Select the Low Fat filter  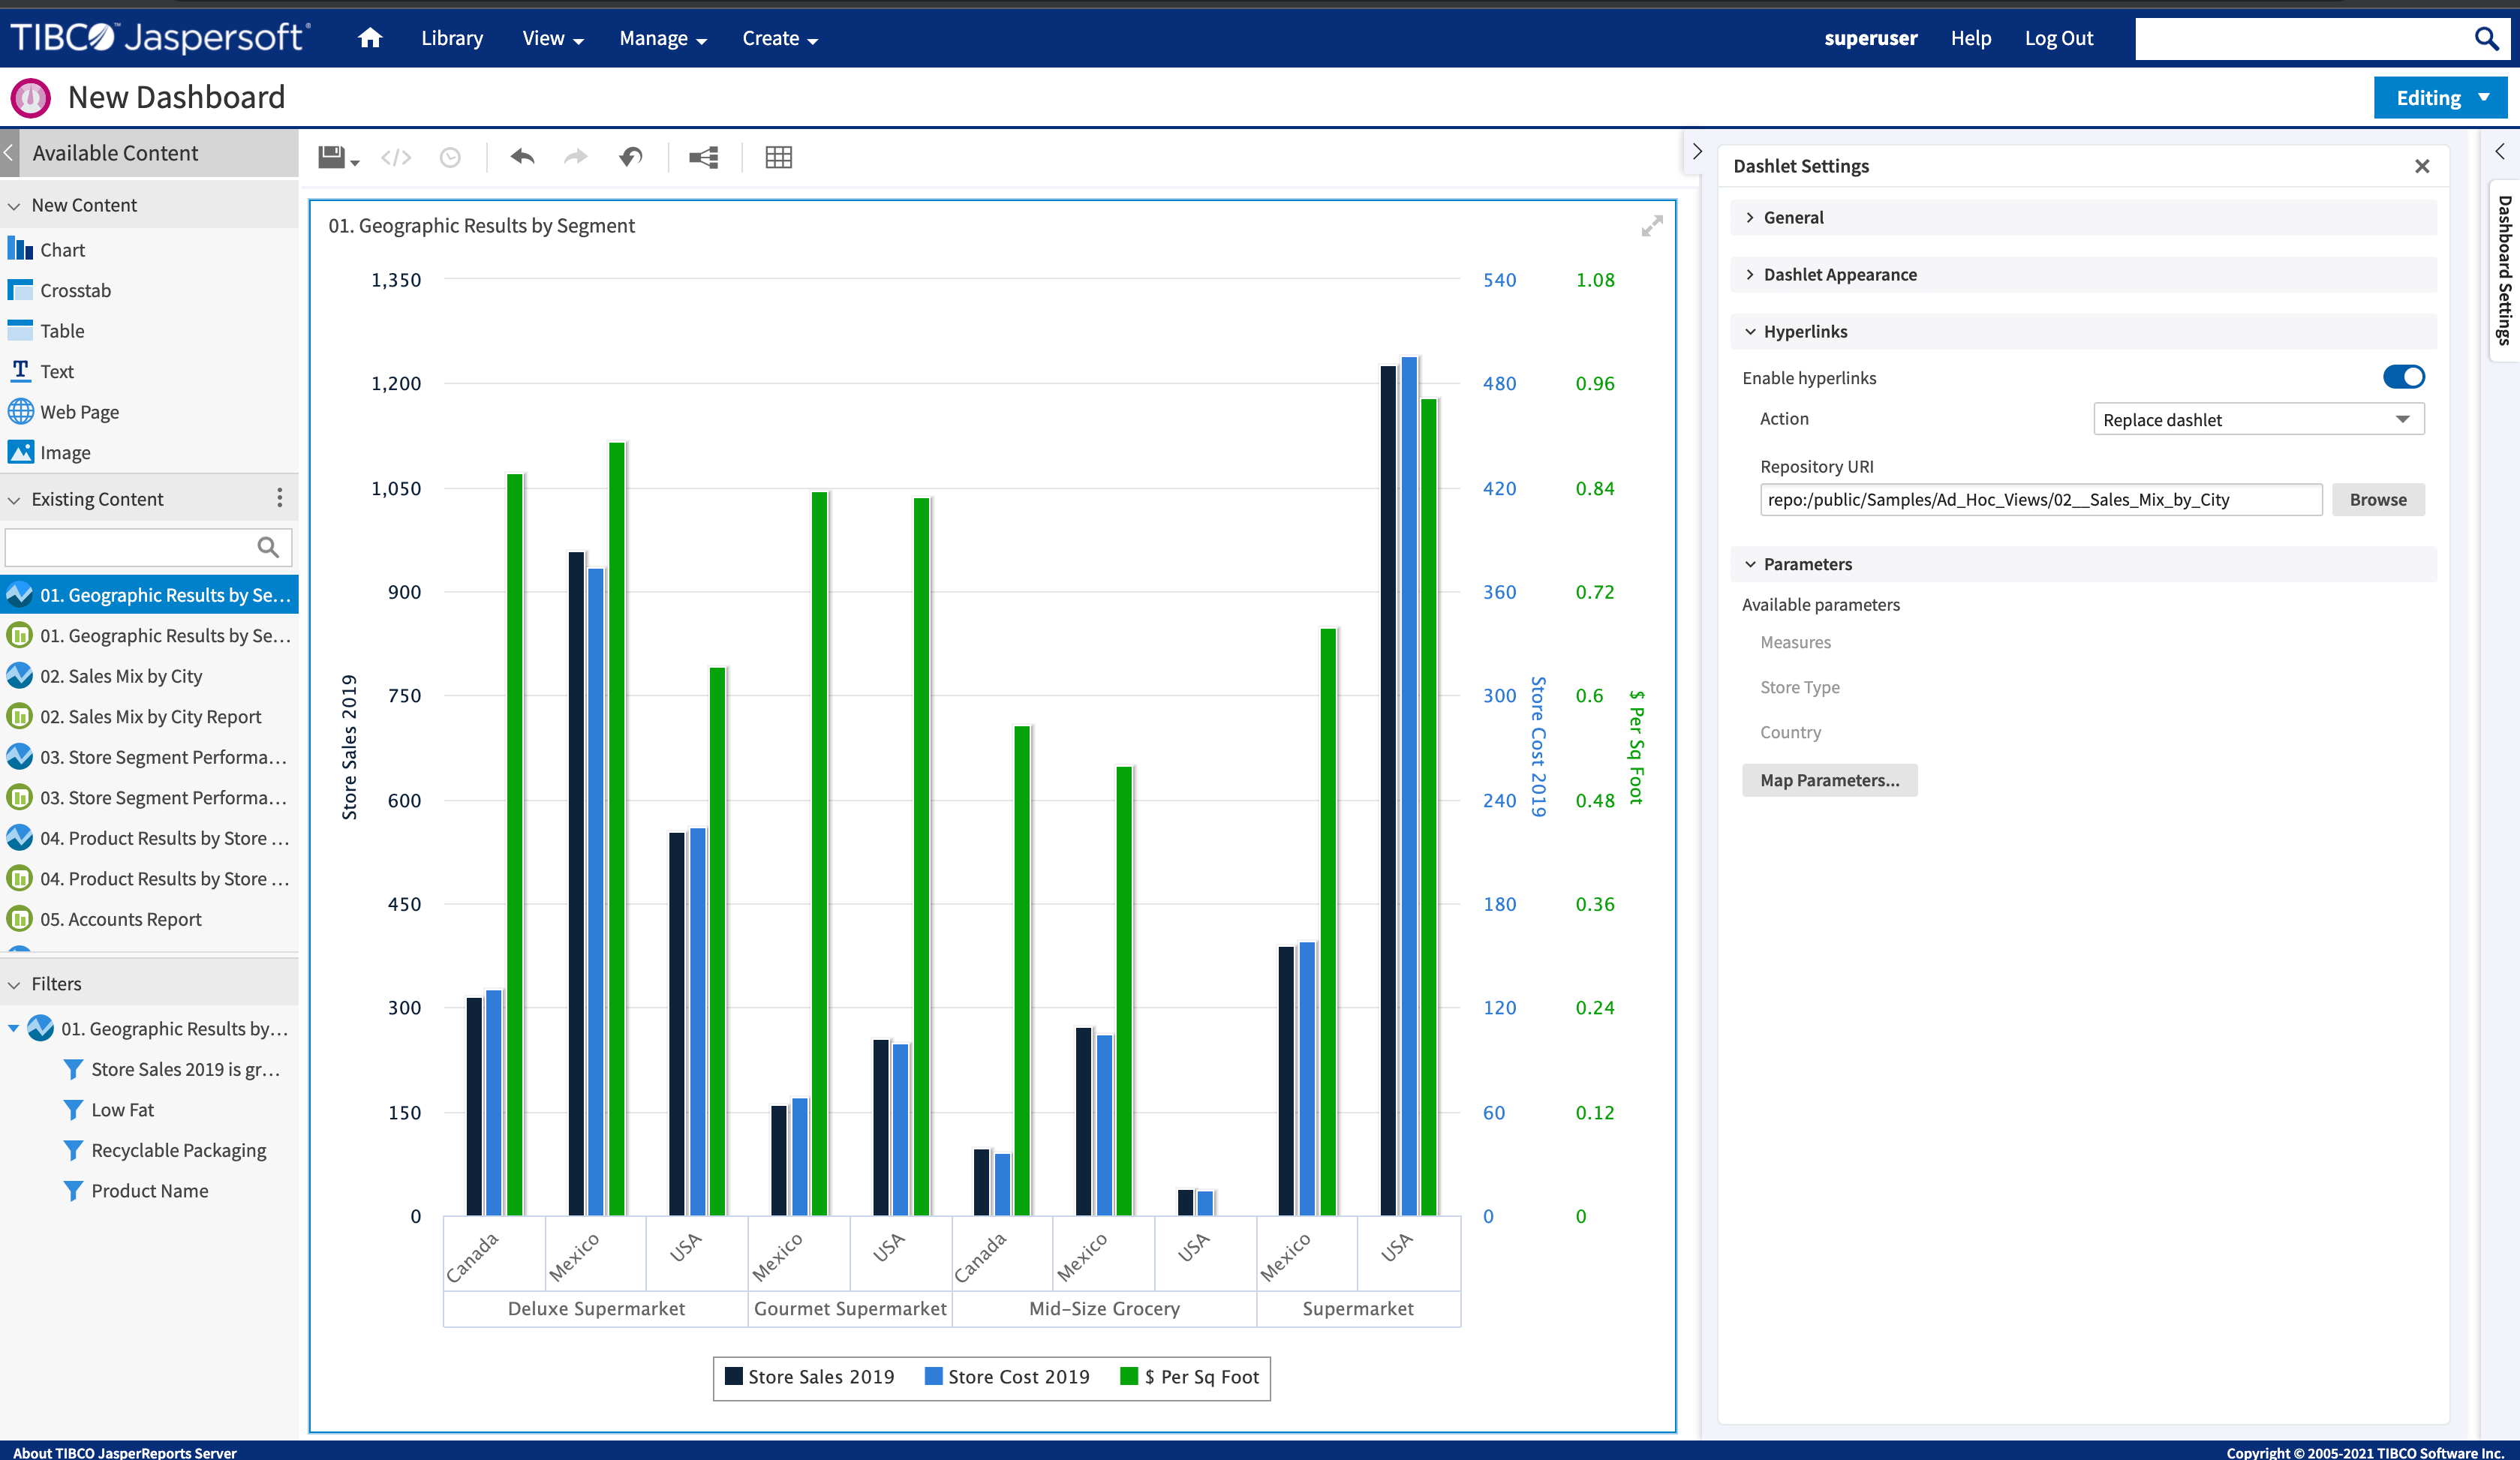(x=122, y=1109)
